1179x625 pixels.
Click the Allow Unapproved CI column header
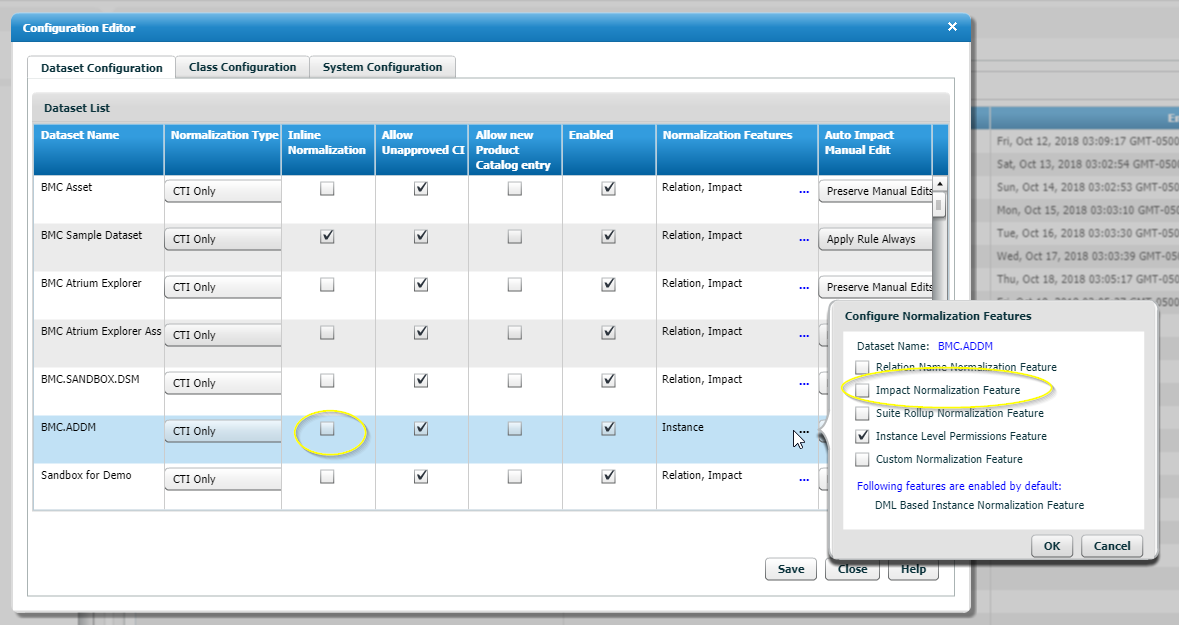point(422,150)
